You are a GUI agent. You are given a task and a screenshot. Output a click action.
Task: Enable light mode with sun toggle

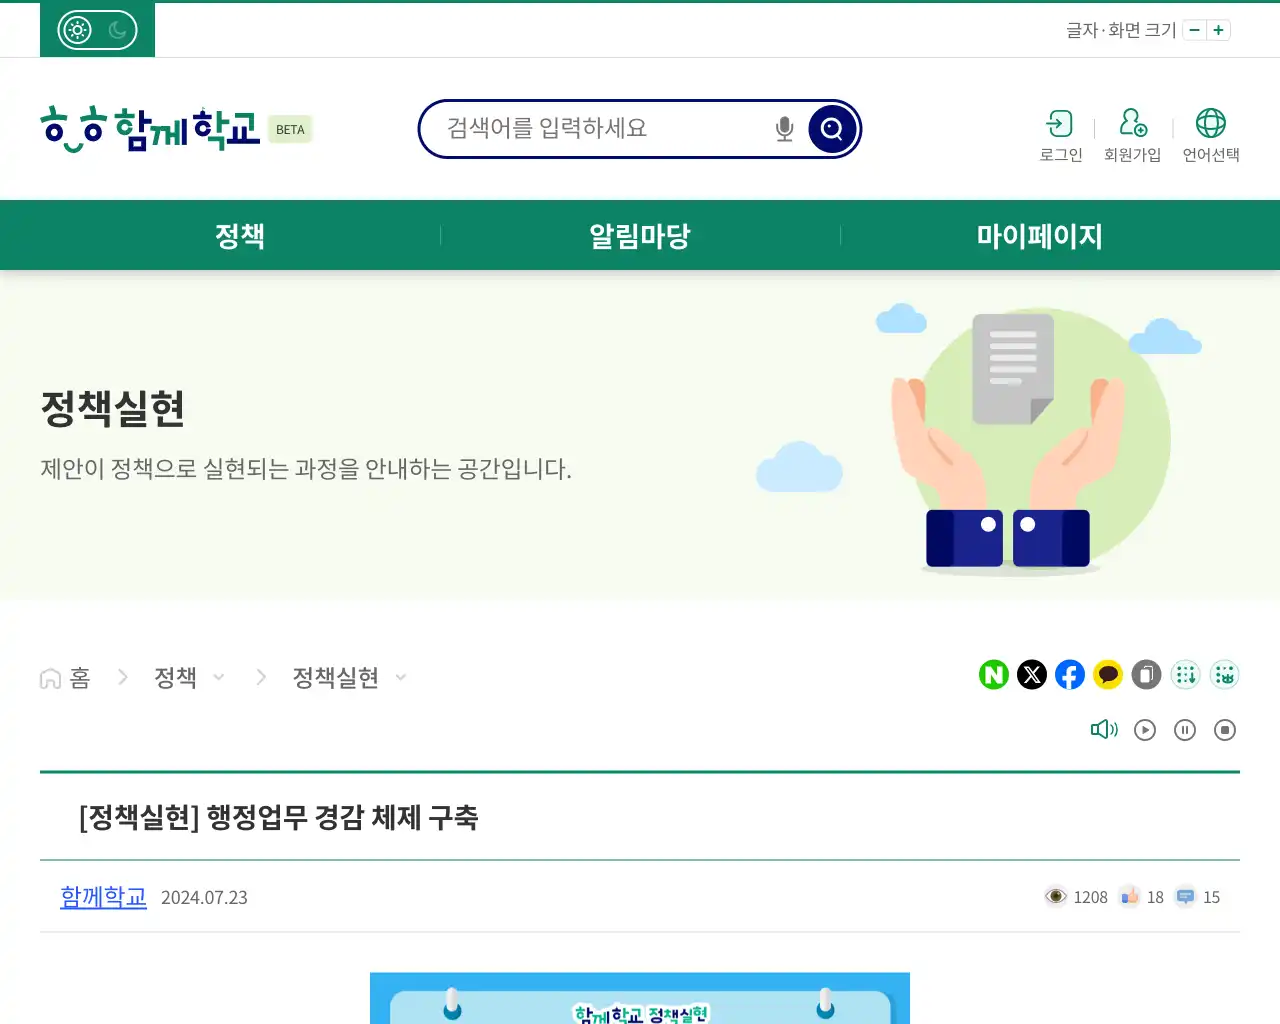[76, 30]
